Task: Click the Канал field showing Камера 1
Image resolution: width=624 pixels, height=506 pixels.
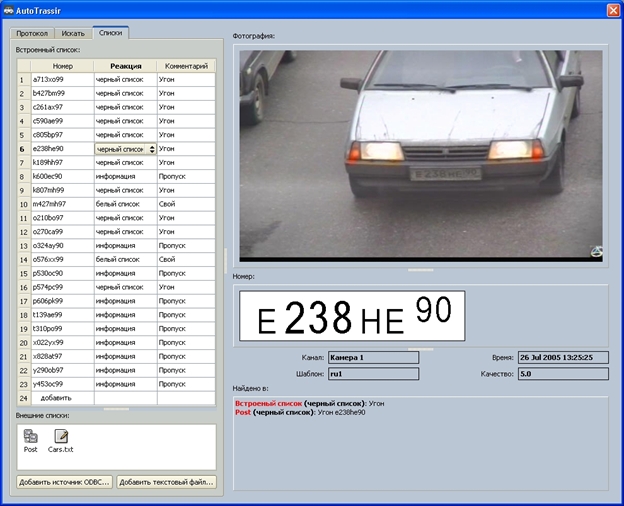Action: [x=373, y=358]
